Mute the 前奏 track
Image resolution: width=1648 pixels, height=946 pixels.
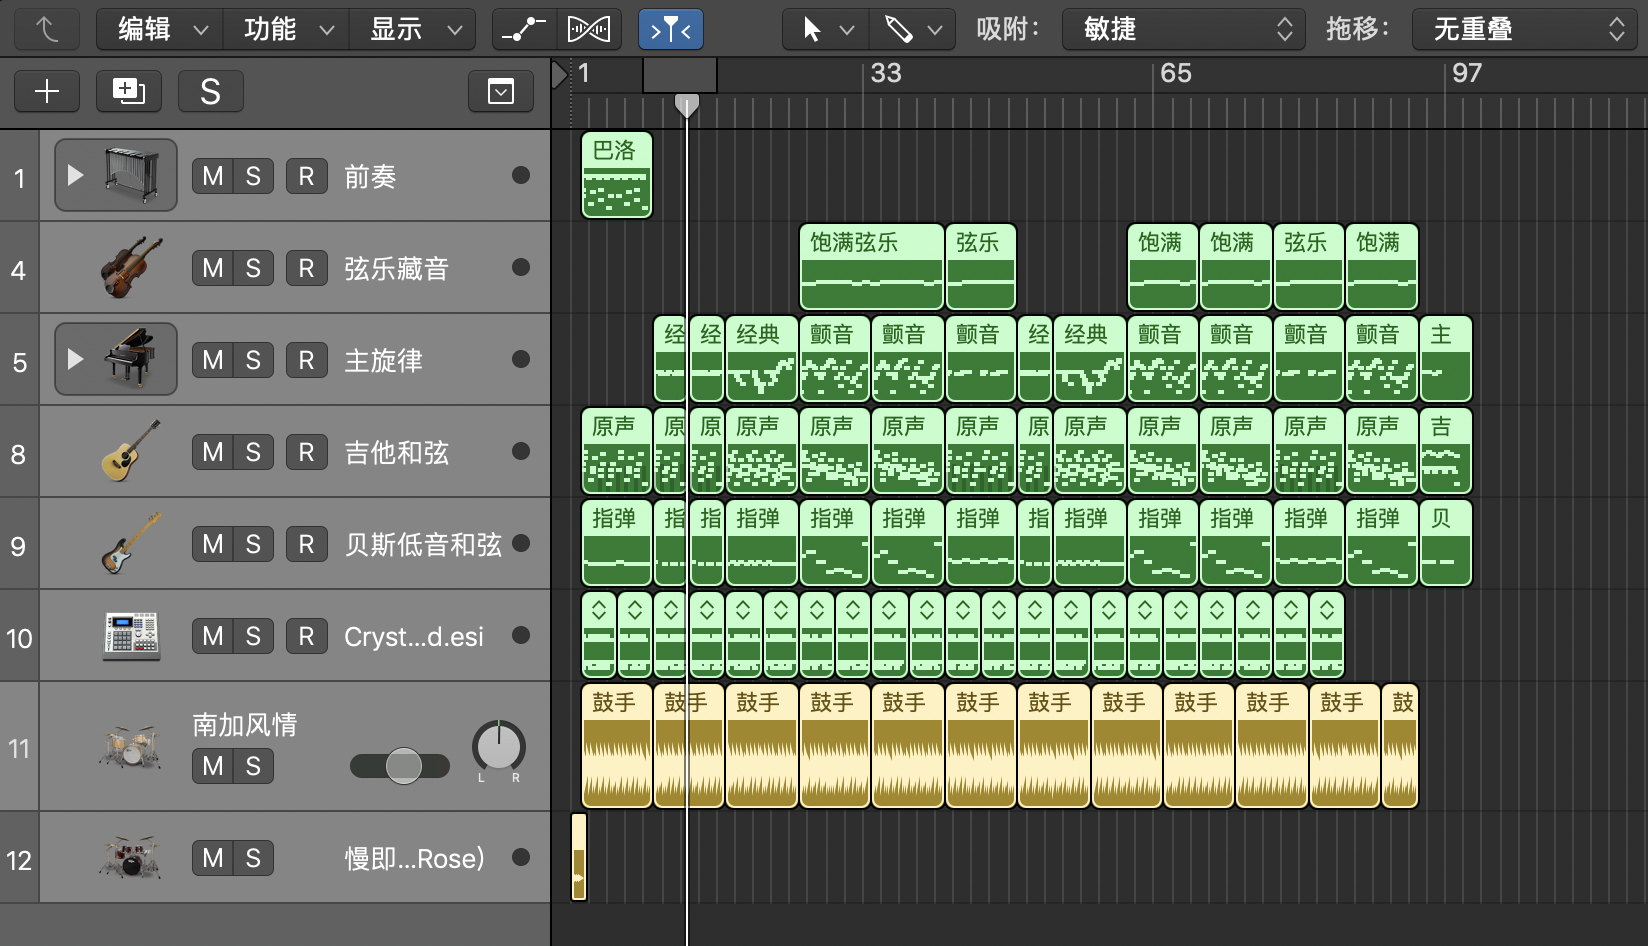212,176
